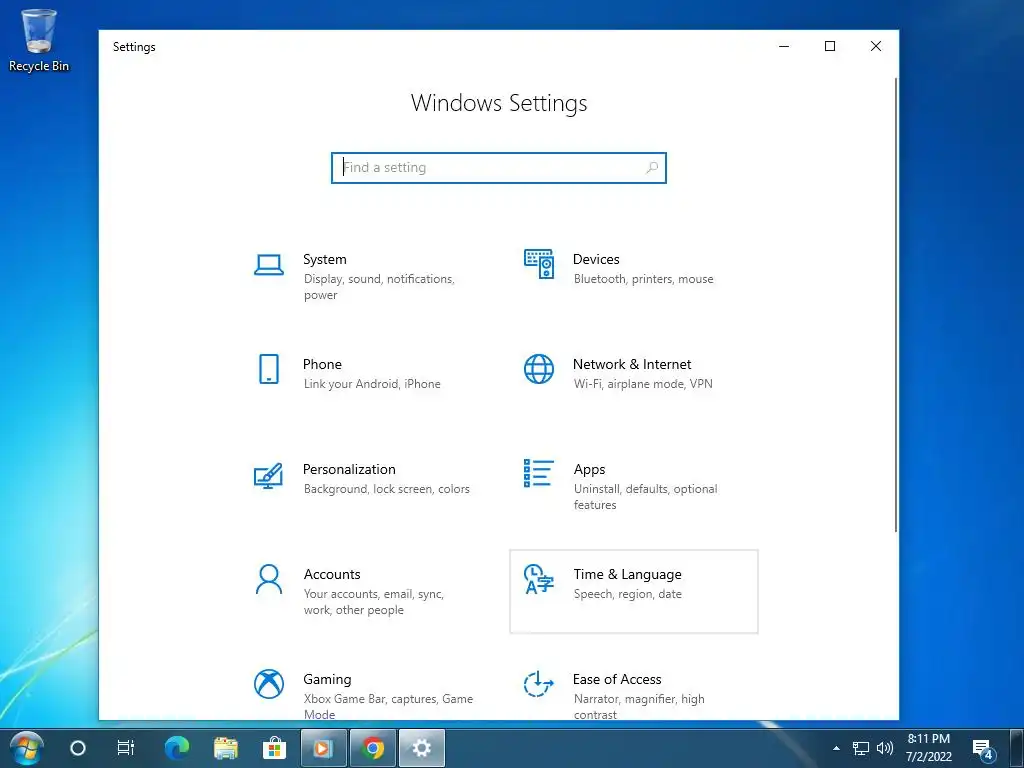Viewport: 1024px width, 768px height.
Task: Click 'Link your Android, iPhone' text
Action: click(372, 384)
